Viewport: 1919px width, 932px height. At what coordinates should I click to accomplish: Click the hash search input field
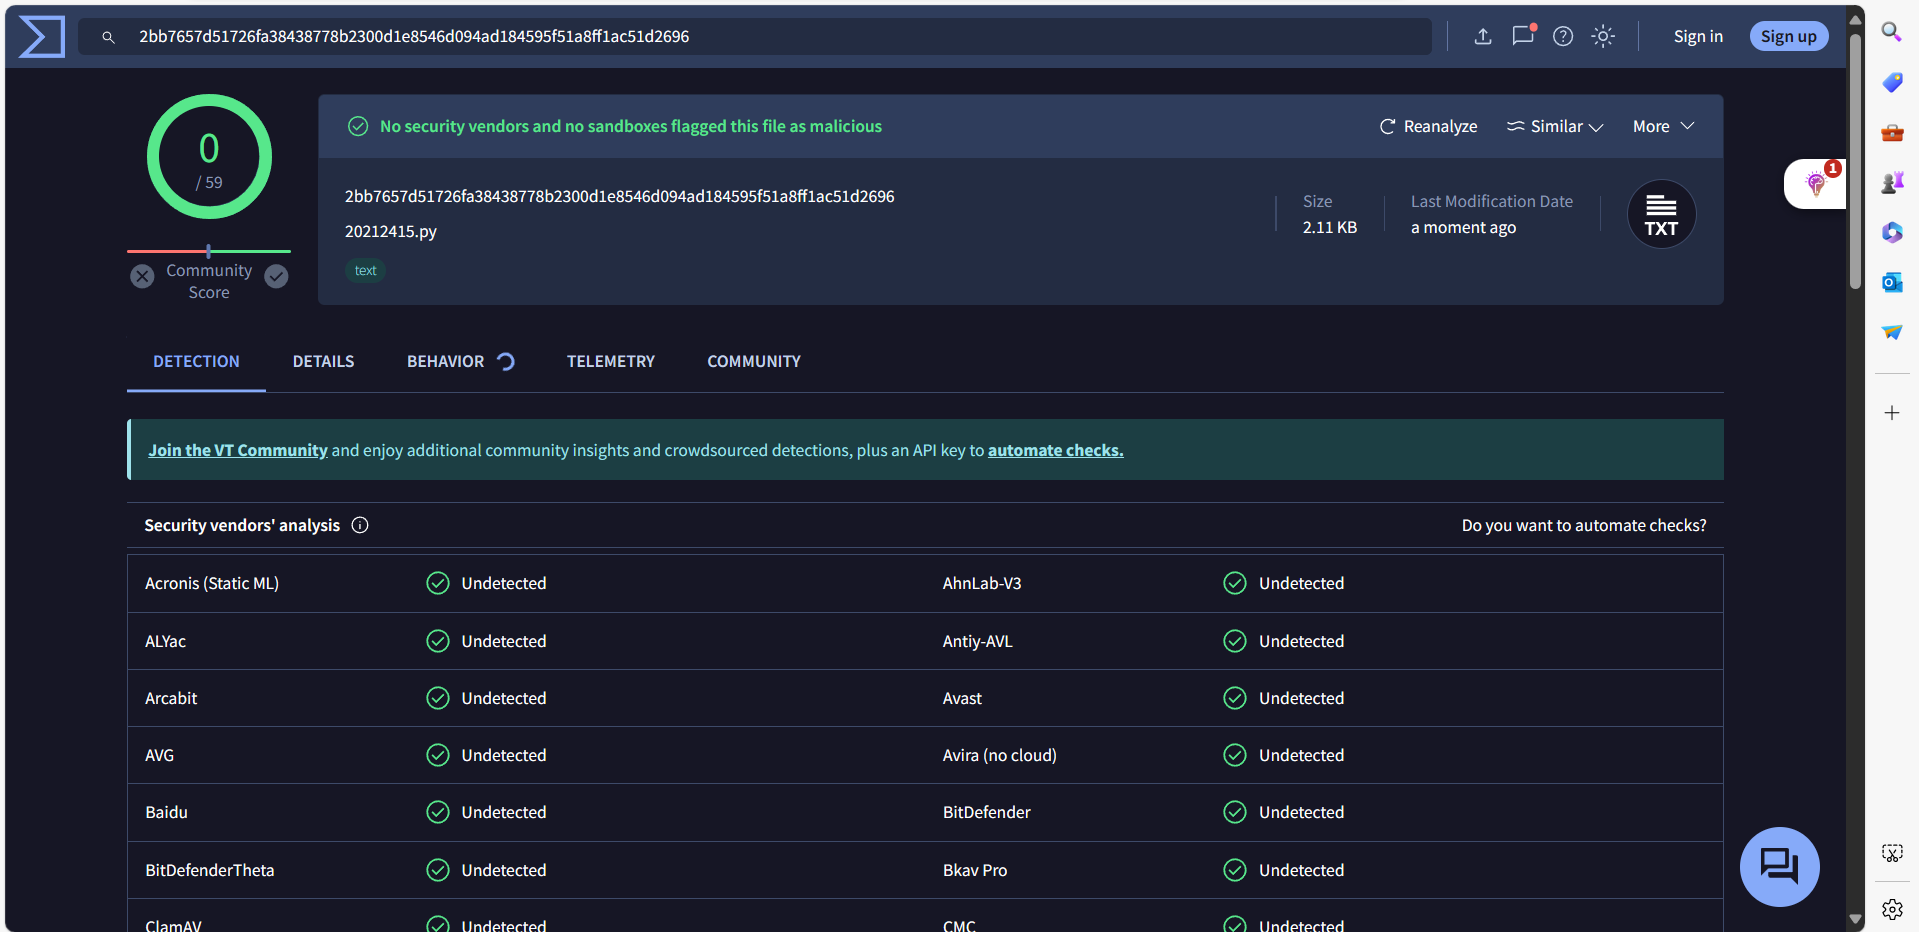(760, 37)
